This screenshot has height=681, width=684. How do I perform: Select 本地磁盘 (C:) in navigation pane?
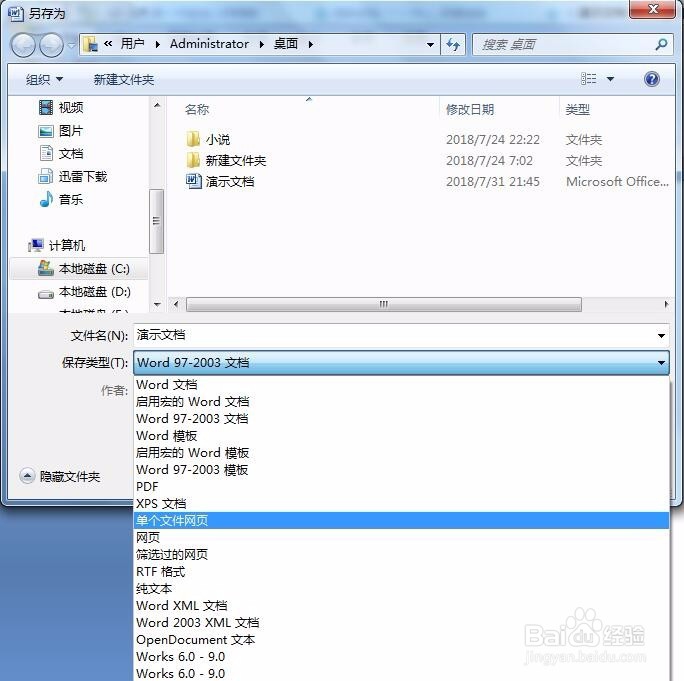coord(79,269)
